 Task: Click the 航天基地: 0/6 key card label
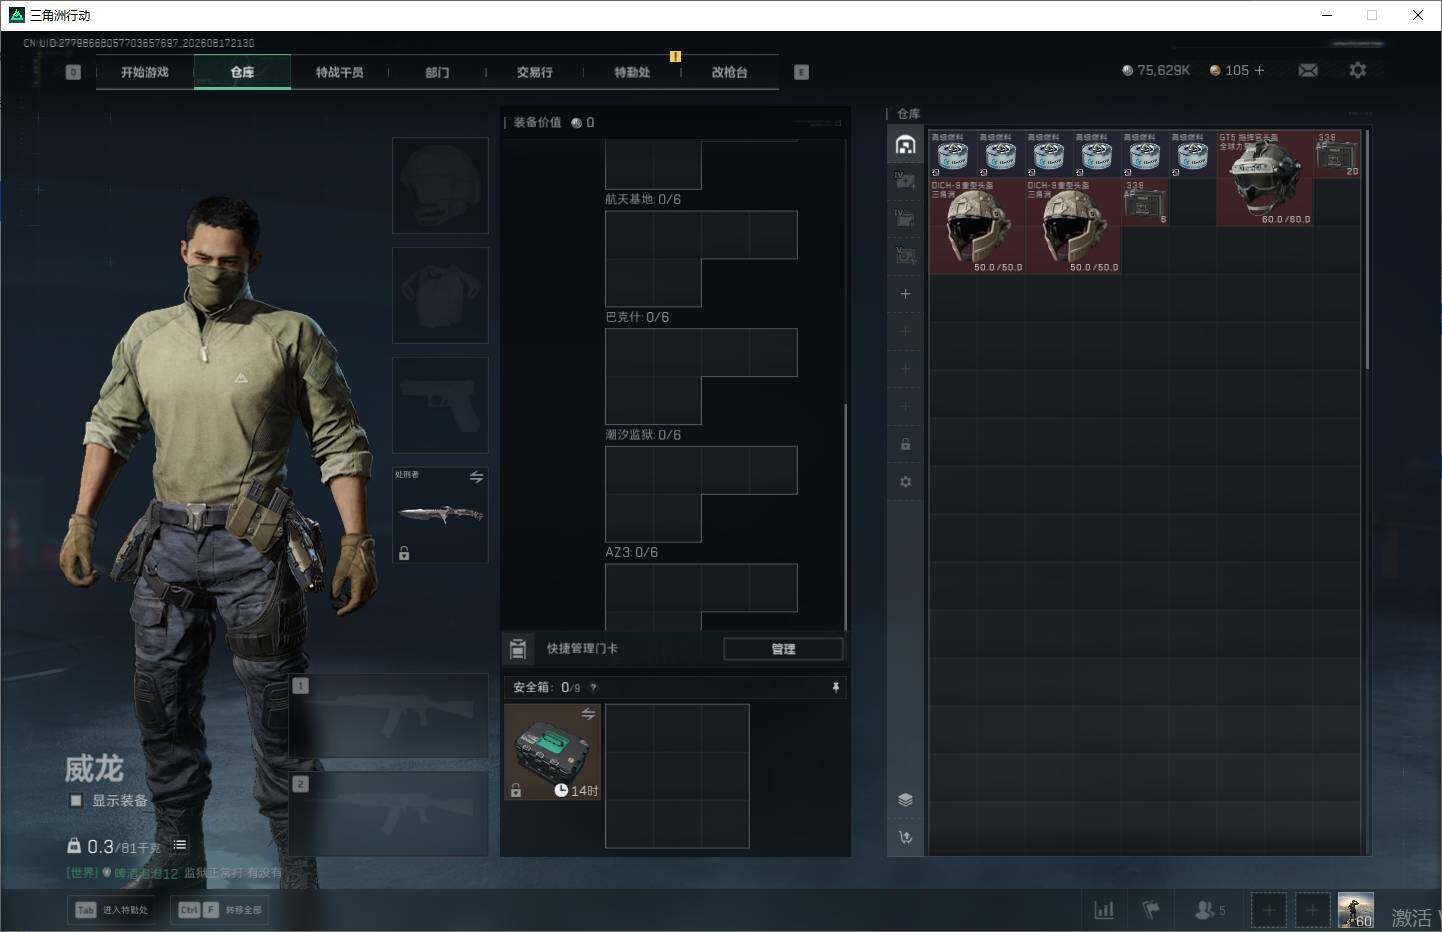(x=643, y=200)
